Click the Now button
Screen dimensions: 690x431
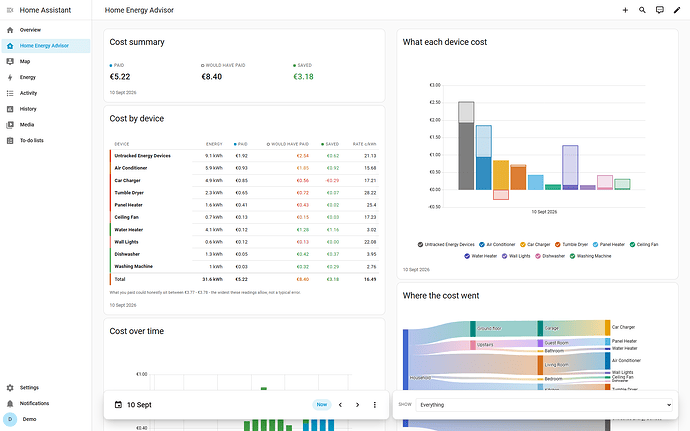tap(322, 405)
